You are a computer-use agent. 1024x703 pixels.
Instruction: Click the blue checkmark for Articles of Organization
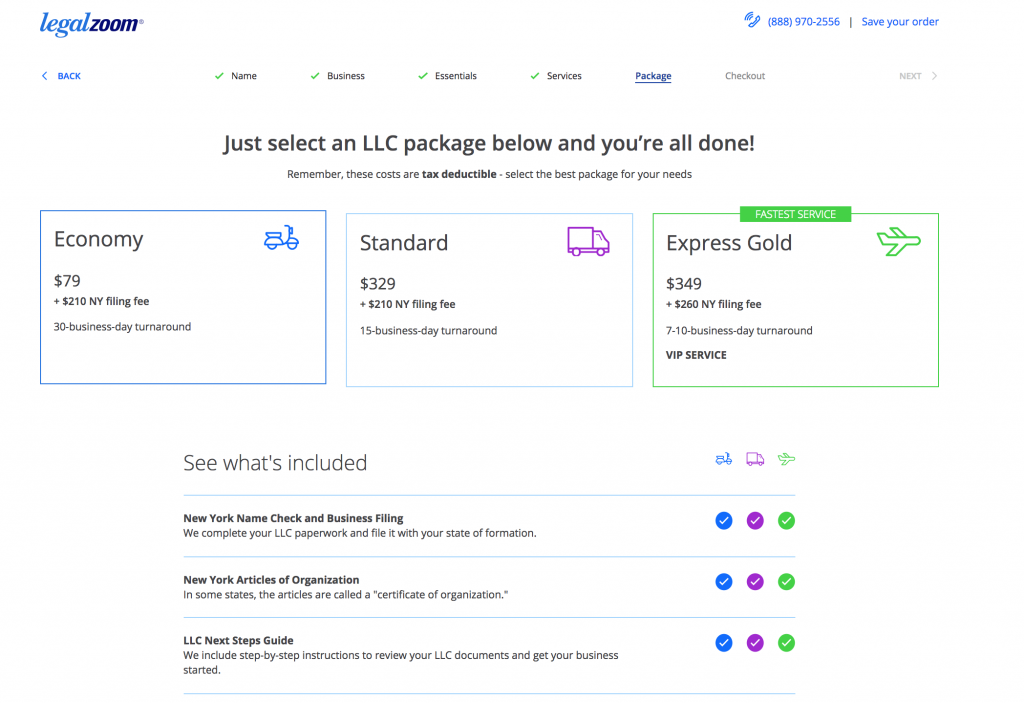(x=724, y=581)
